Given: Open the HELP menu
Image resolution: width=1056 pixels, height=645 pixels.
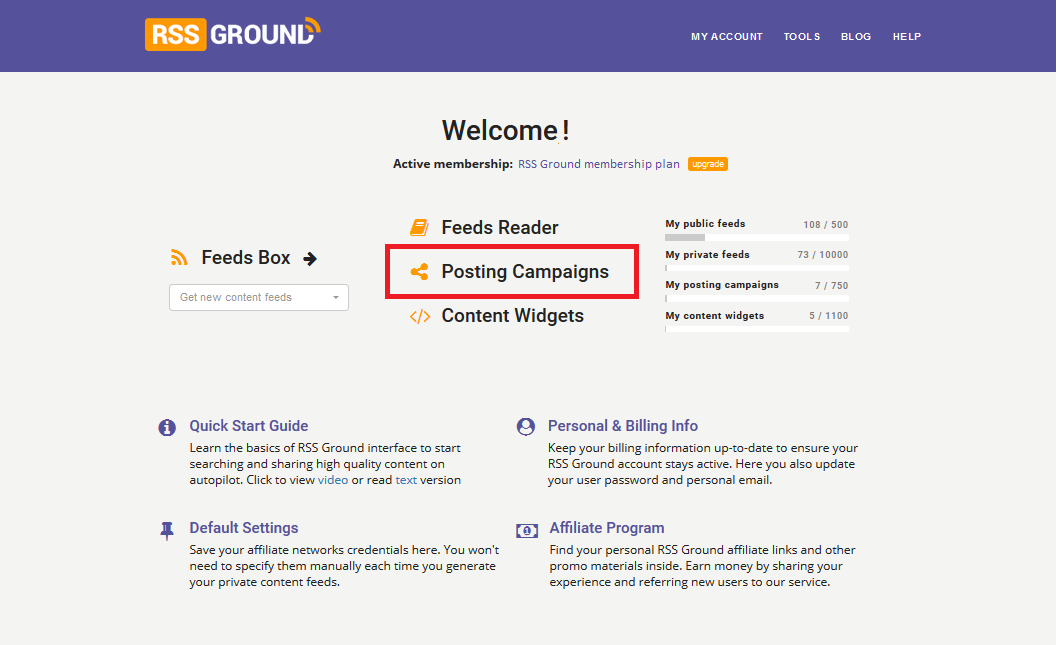Looking at the screenshot, I should click(906, 36).
